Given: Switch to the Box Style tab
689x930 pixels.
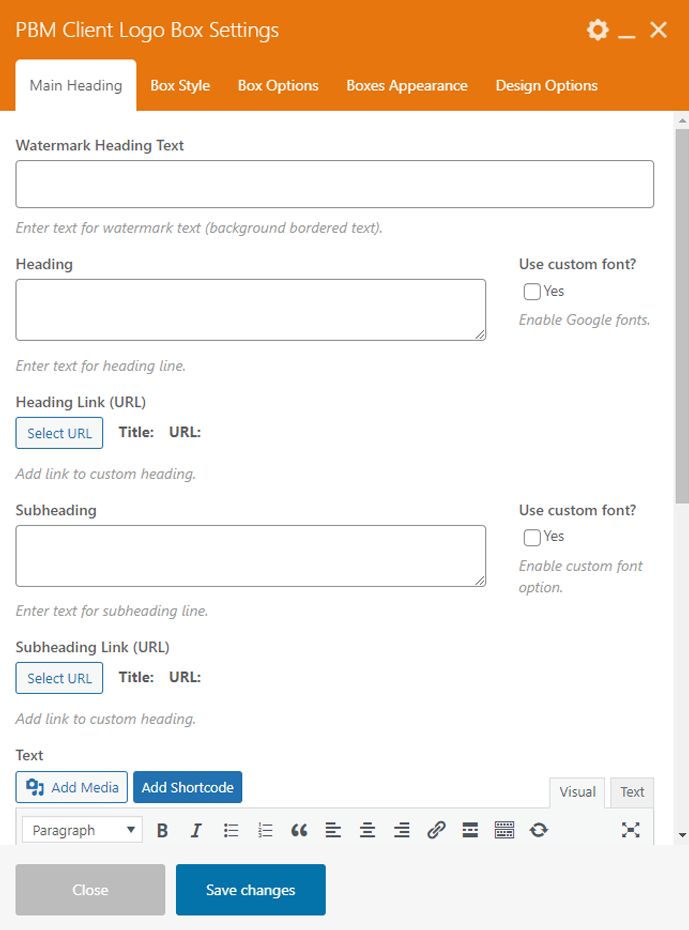Looking at the screenshot, I should [180, 86].
